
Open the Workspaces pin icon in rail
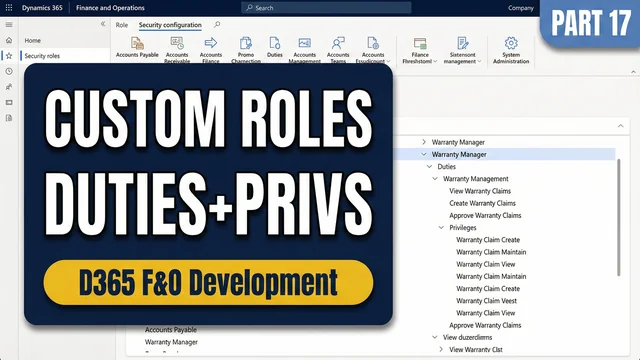tap(9, 87)
